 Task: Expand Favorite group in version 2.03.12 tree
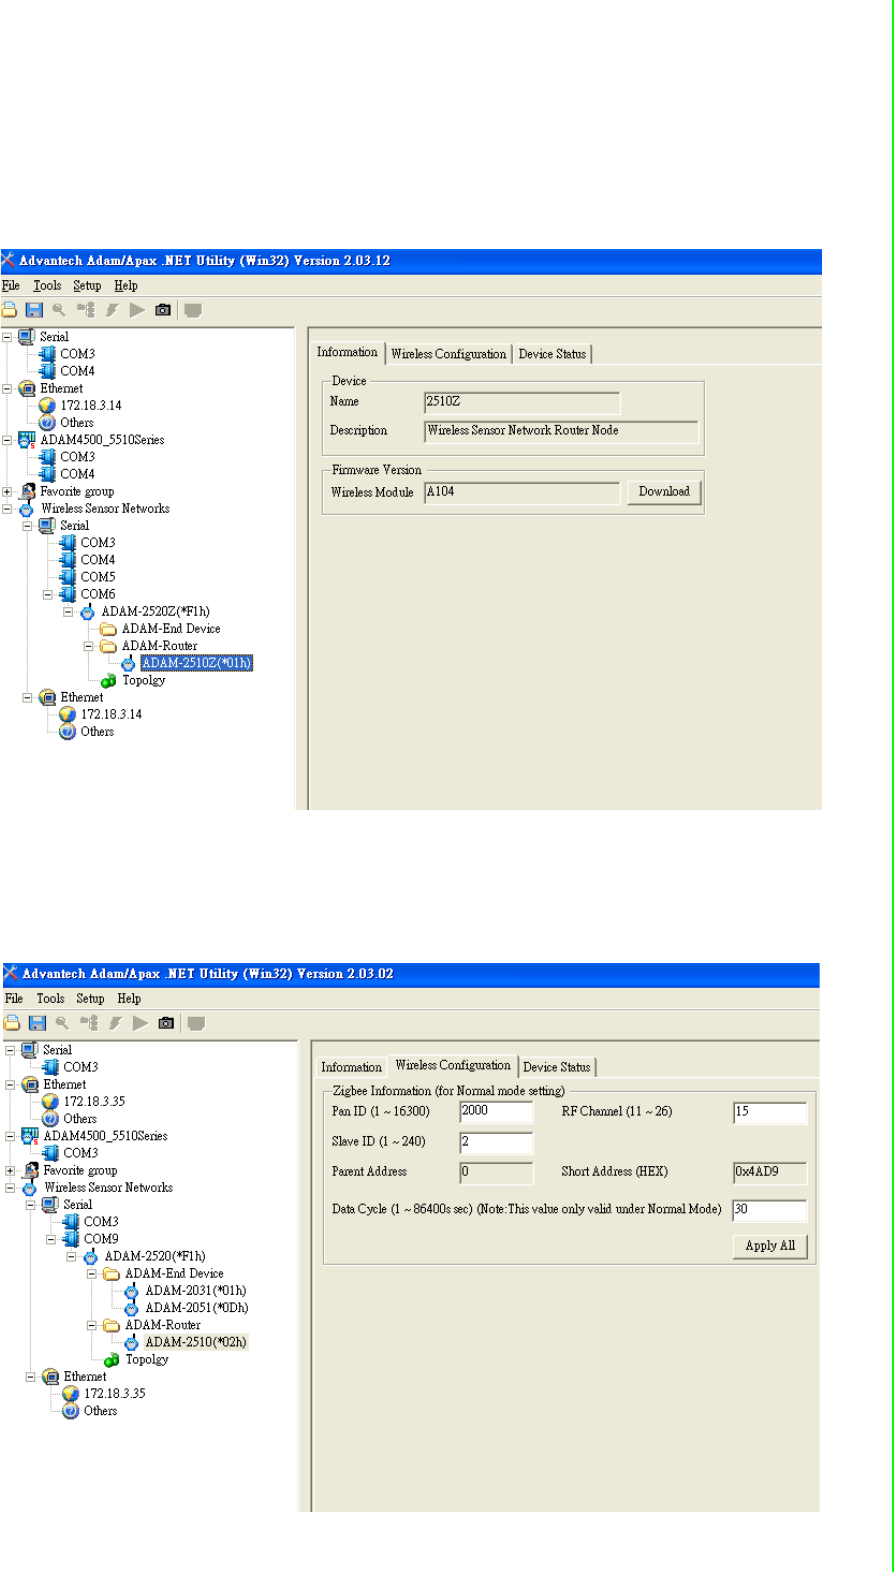[x=7, y=492]
